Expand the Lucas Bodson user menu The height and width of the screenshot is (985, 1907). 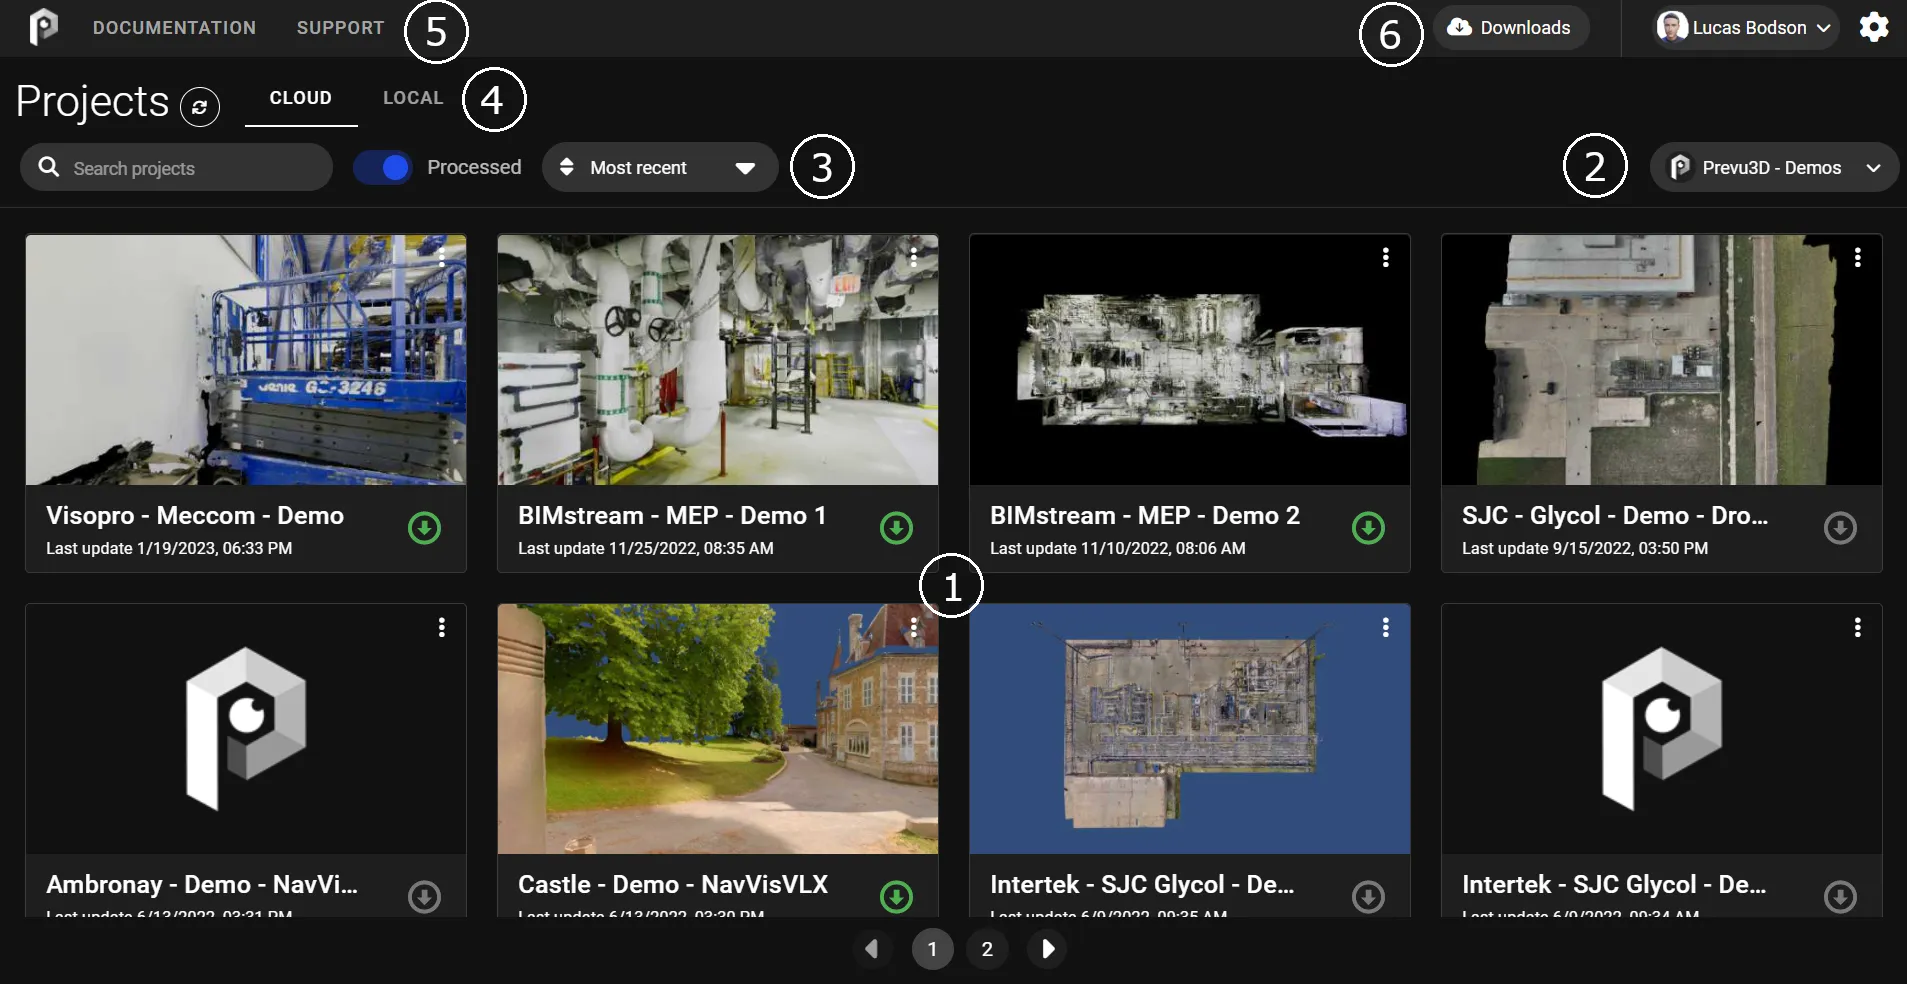[1746, 27]
